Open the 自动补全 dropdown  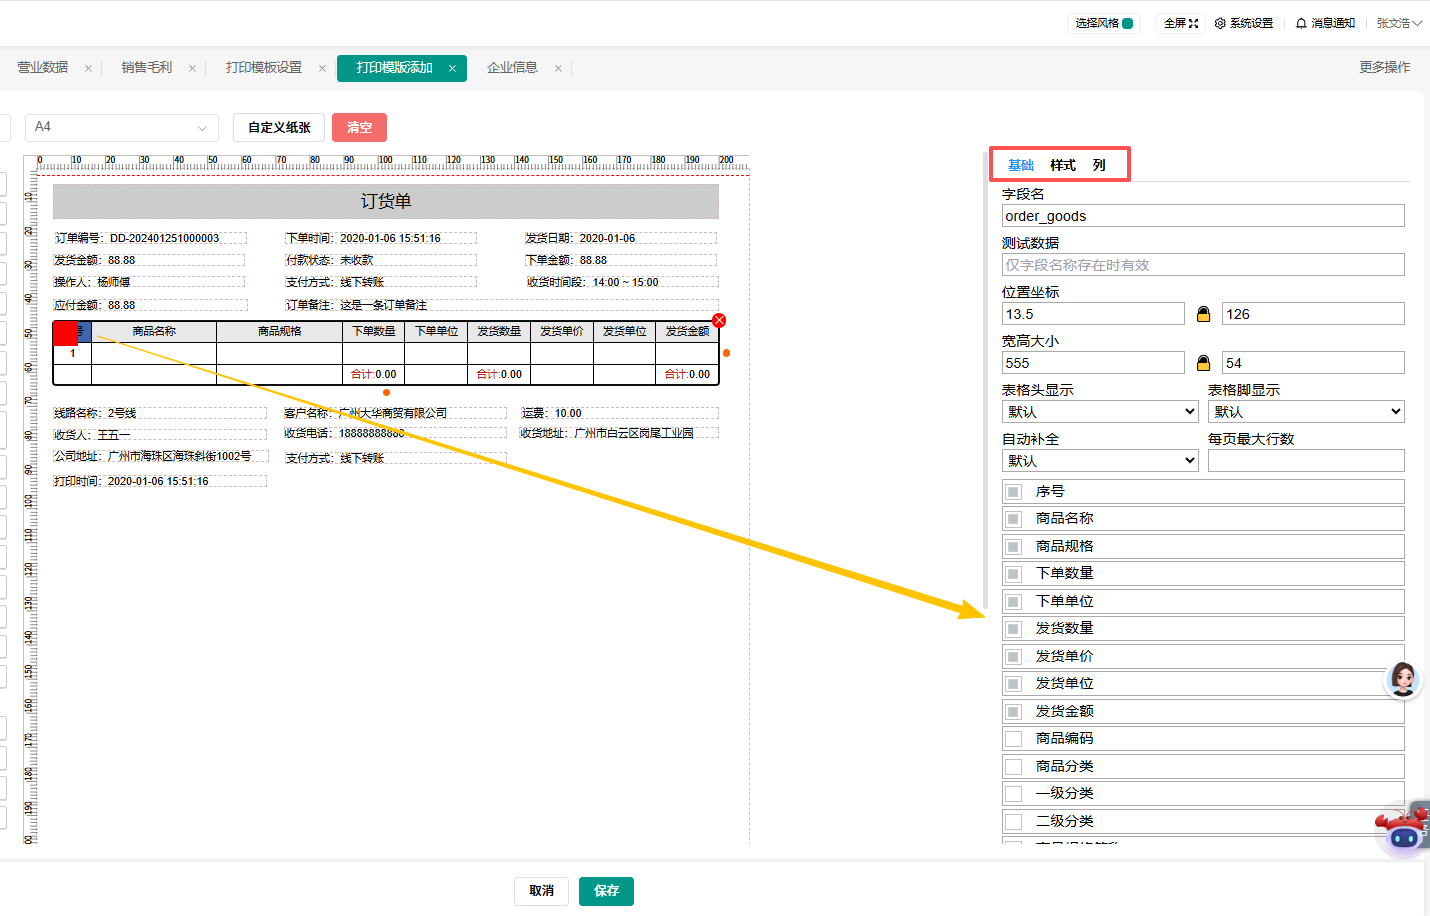[1100, 461]
